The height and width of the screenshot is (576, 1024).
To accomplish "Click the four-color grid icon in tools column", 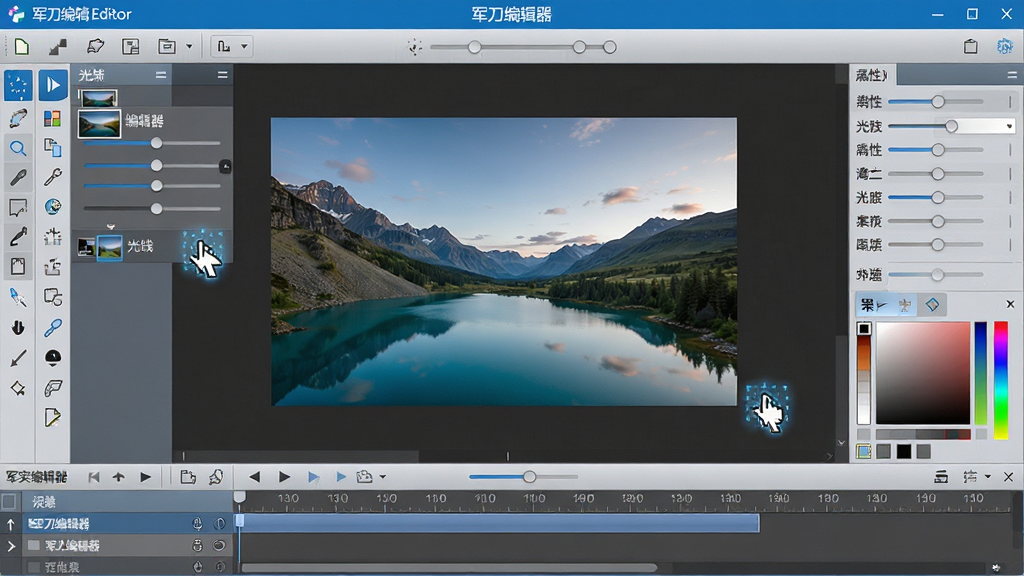I will [52, 119].
